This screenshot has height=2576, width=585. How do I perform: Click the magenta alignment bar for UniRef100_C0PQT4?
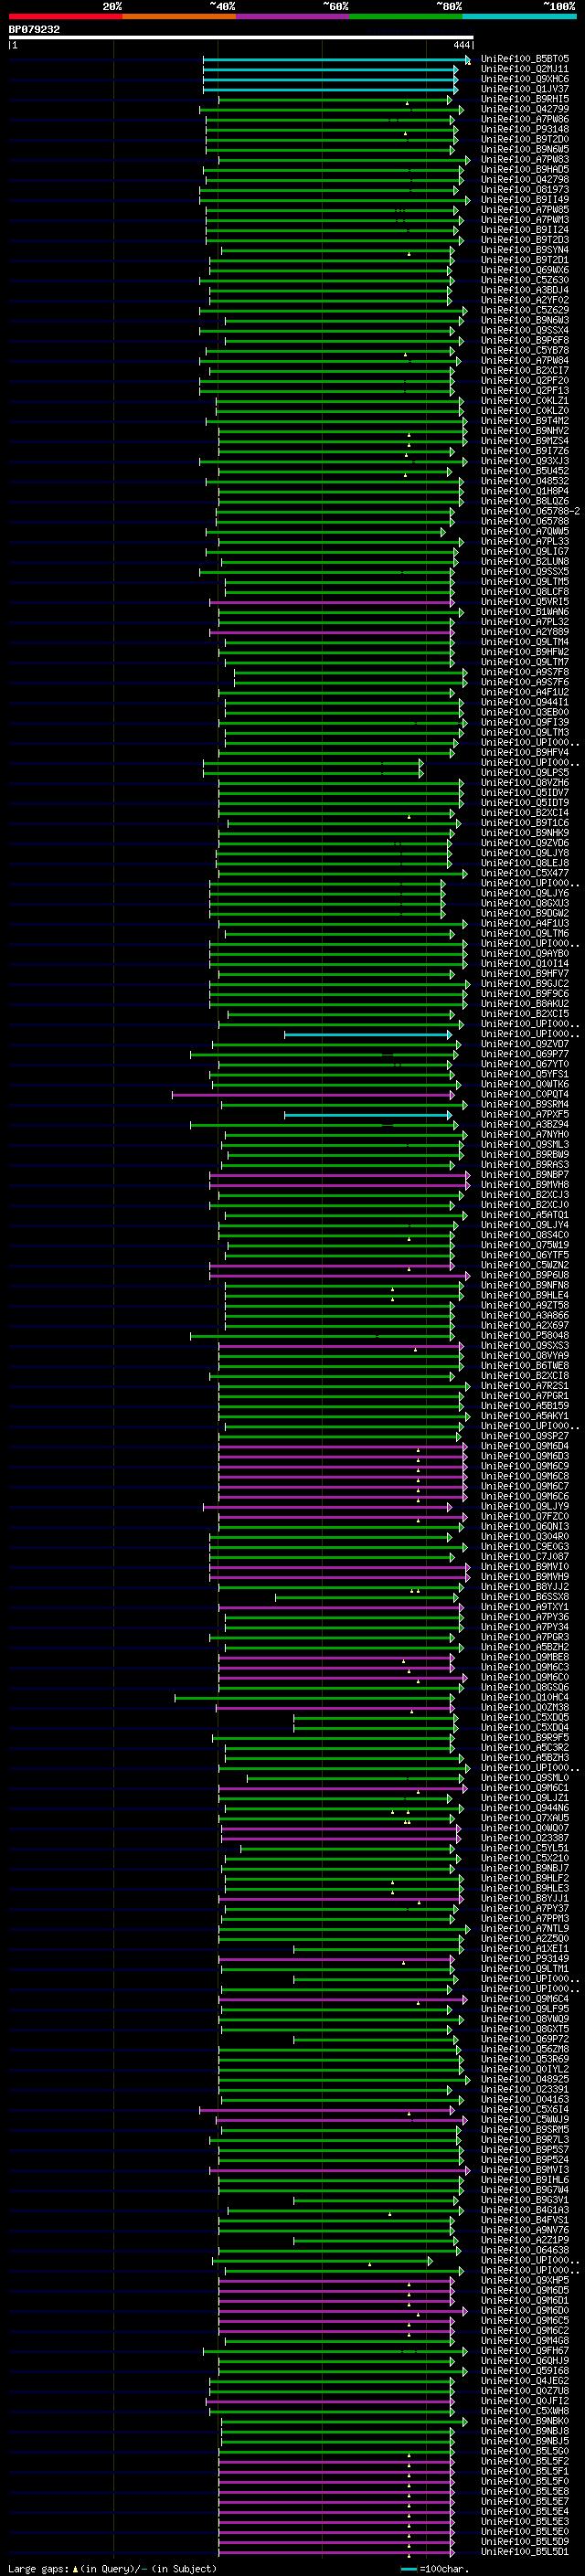point(314,1095)
